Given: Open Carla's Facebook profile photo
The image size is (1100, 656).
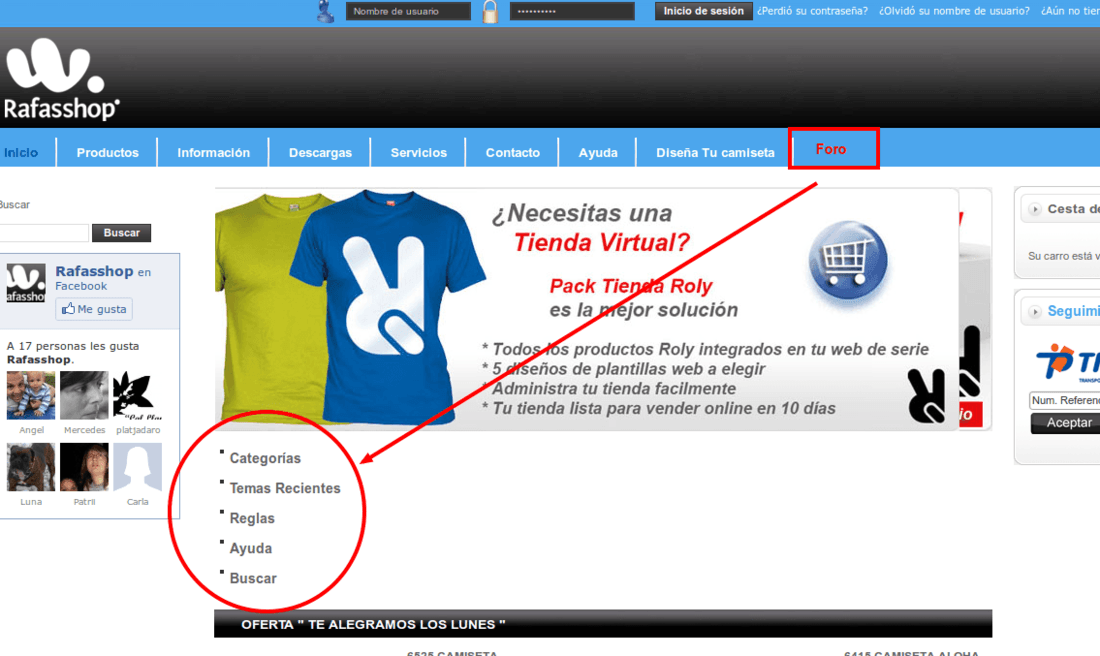Looking at the screenshot, I should pyautogui.click(x=138, y=467).
